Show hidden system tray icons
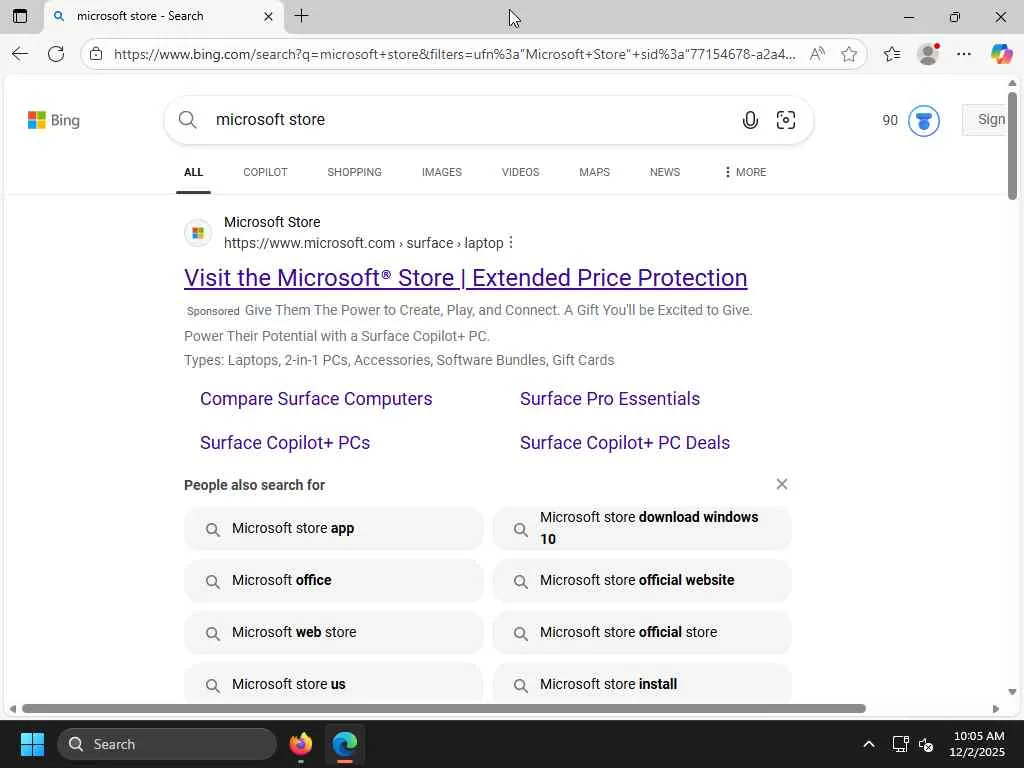Screen dimensions: 1024x768 (869, 744)
